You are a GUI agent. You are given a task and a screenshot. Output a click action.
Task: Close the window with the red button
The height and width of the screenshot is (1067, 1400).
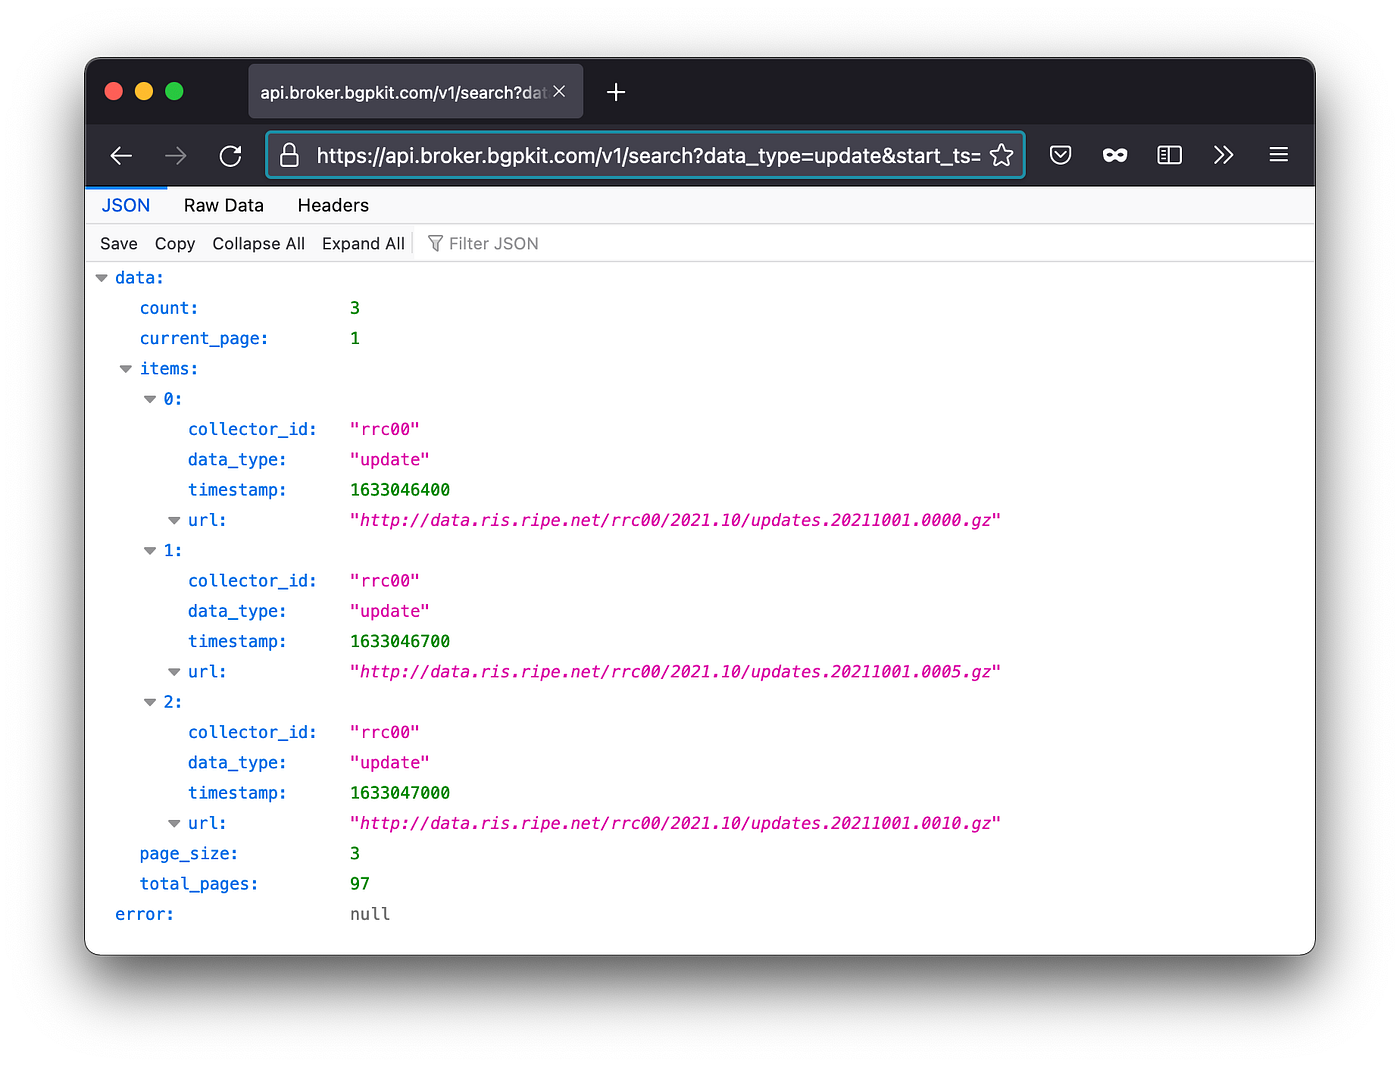coord(114,91)
